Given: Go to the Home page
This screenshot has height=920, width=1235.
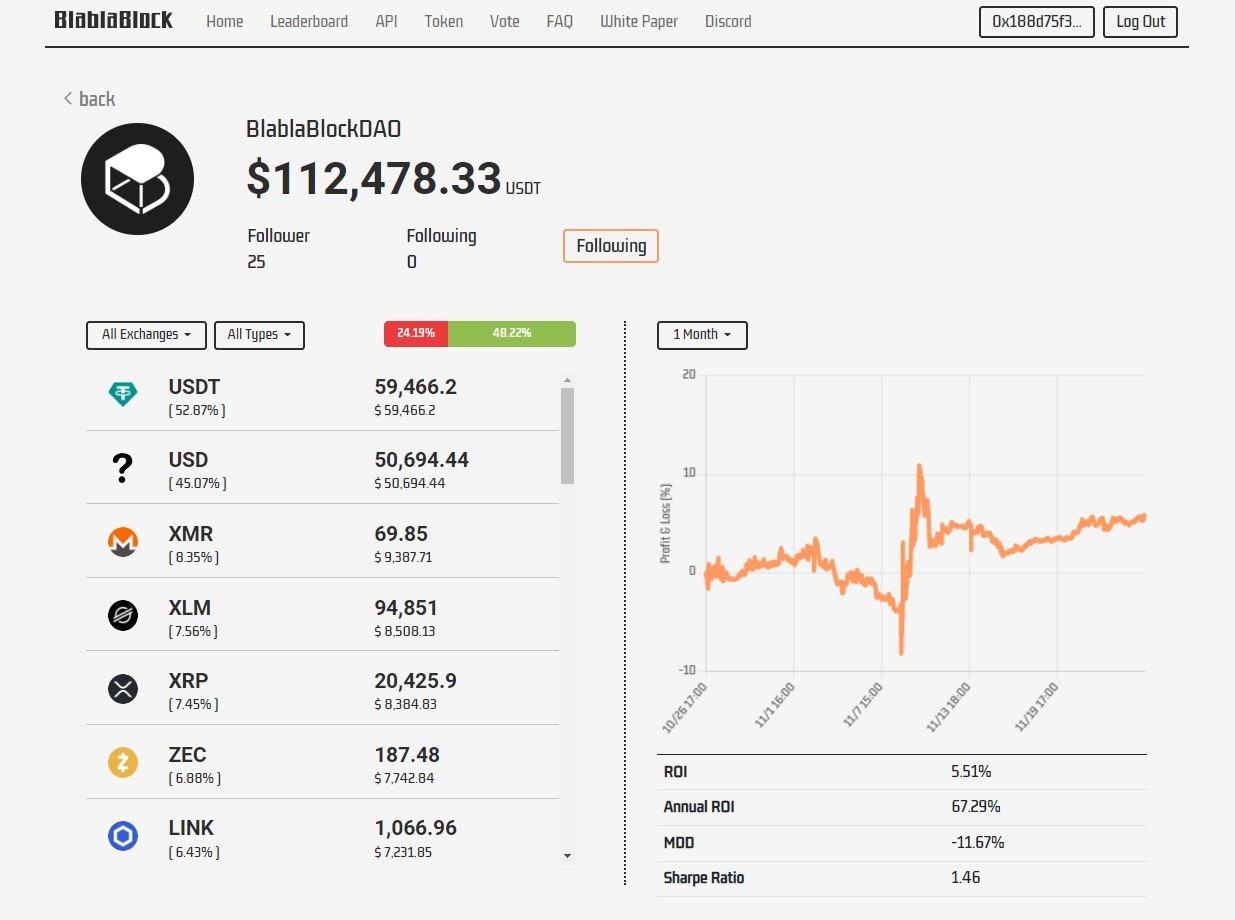Looking at the screenshot, I should click(x=224, y=21).
